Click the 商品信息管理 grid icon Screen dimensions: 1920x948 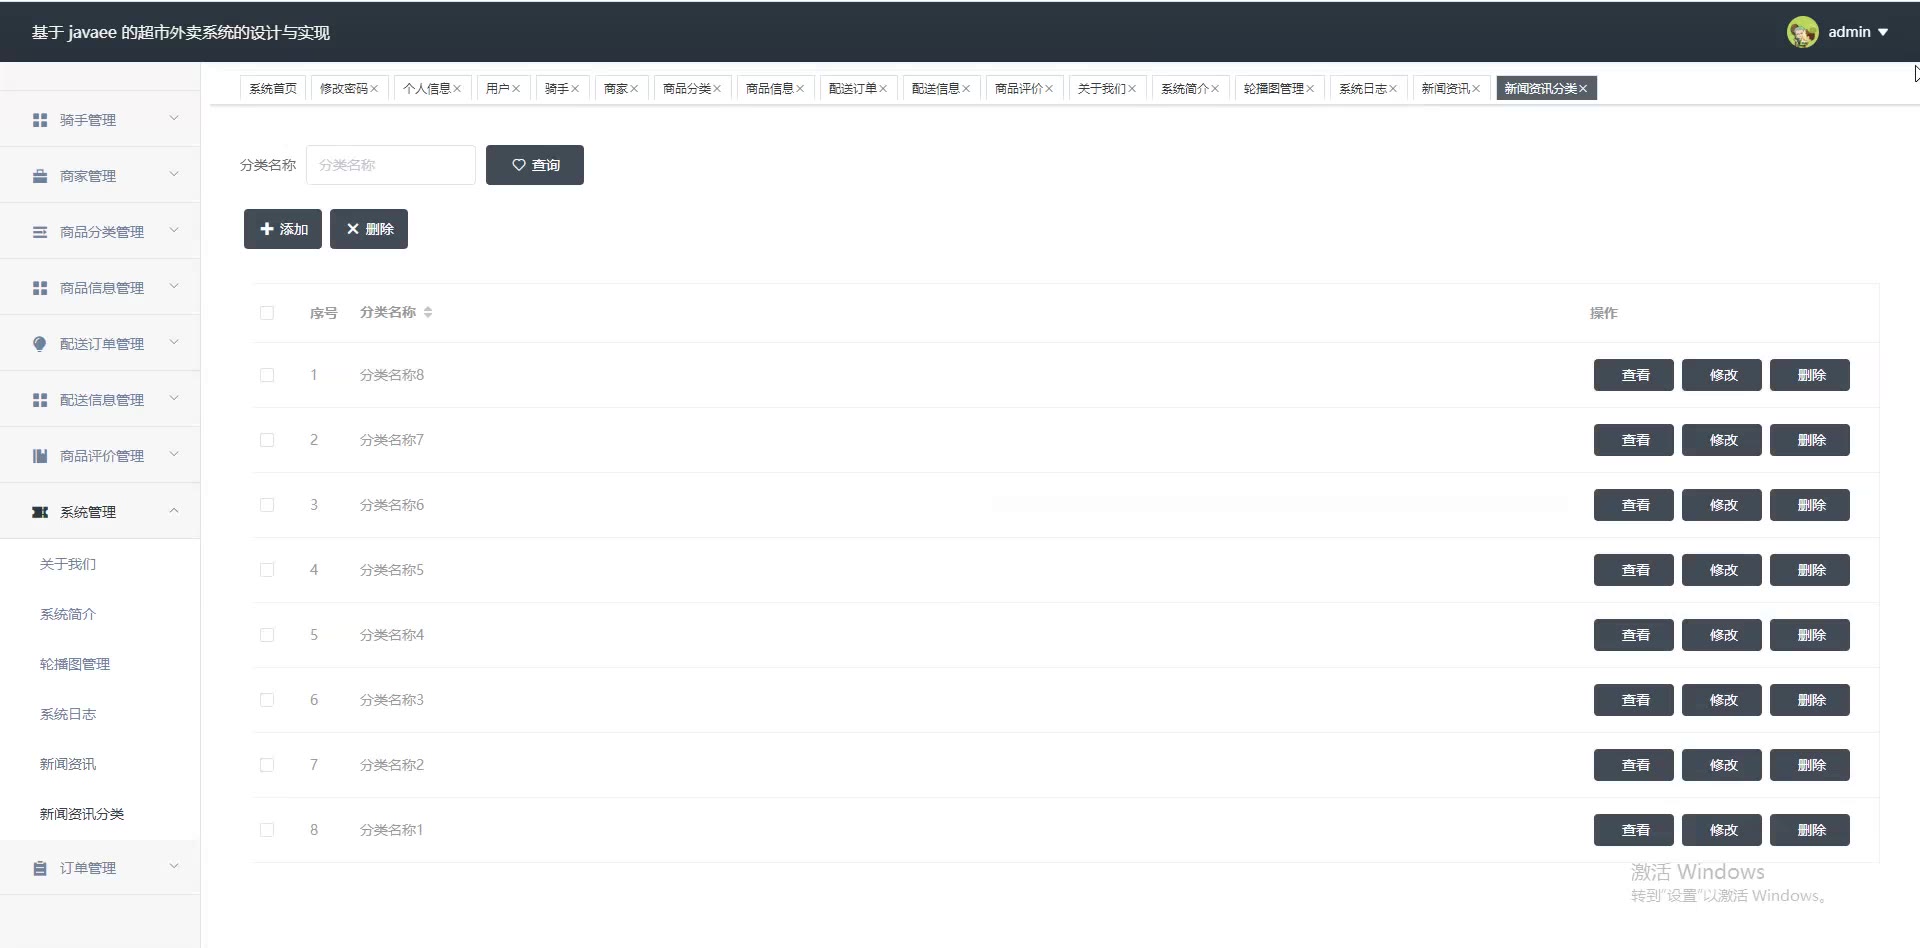[40, 288]
